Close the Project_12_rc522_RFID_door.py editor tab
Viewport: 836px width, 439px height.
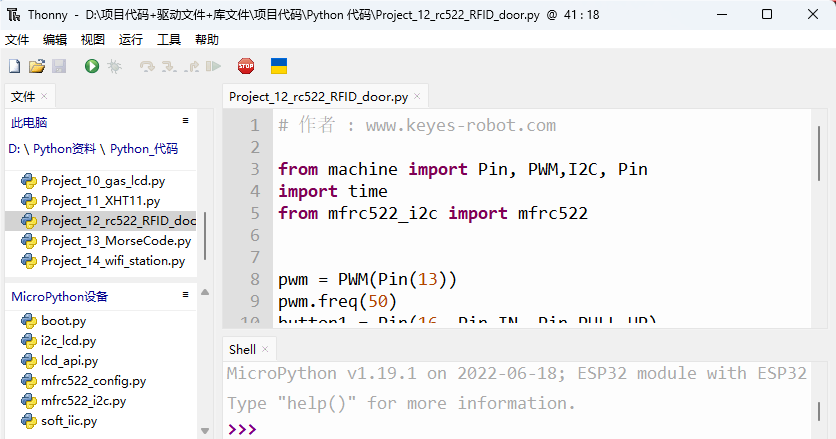click(x=417, y=96)
